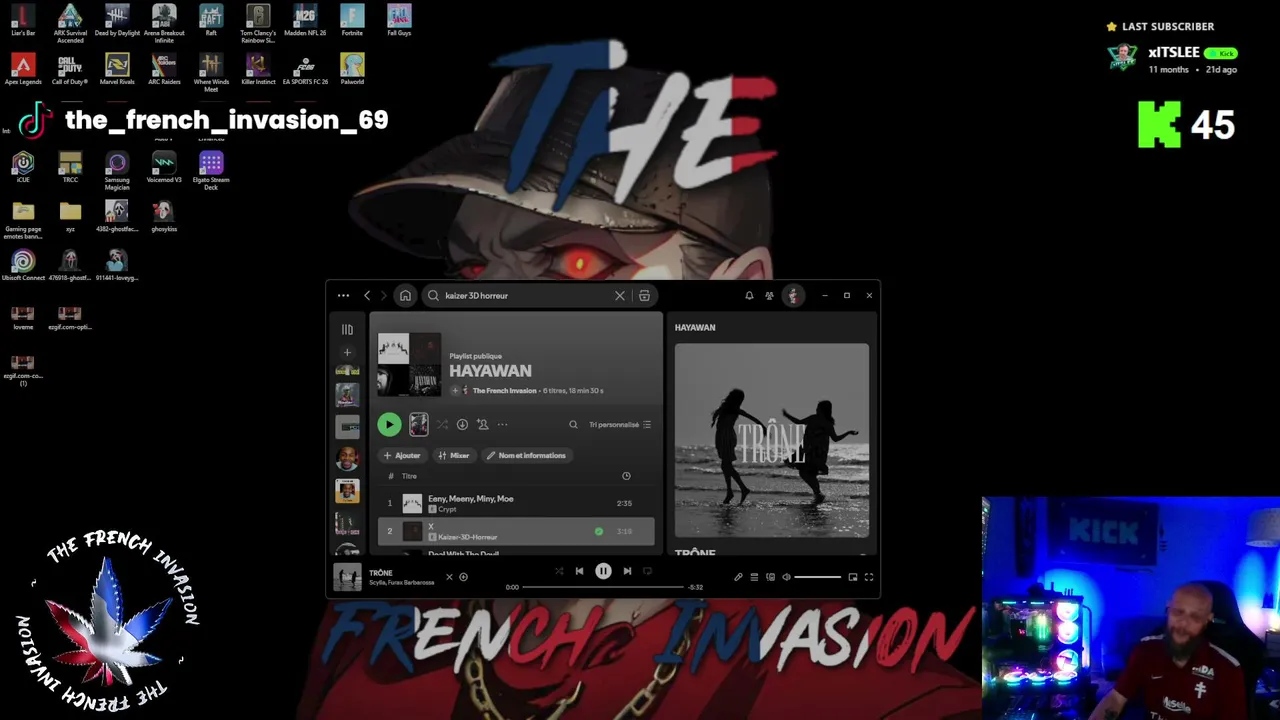The width and height of the screenshot is (1280, 720).
Task: Click the Spotify volume slider
Action: [818, 577]
